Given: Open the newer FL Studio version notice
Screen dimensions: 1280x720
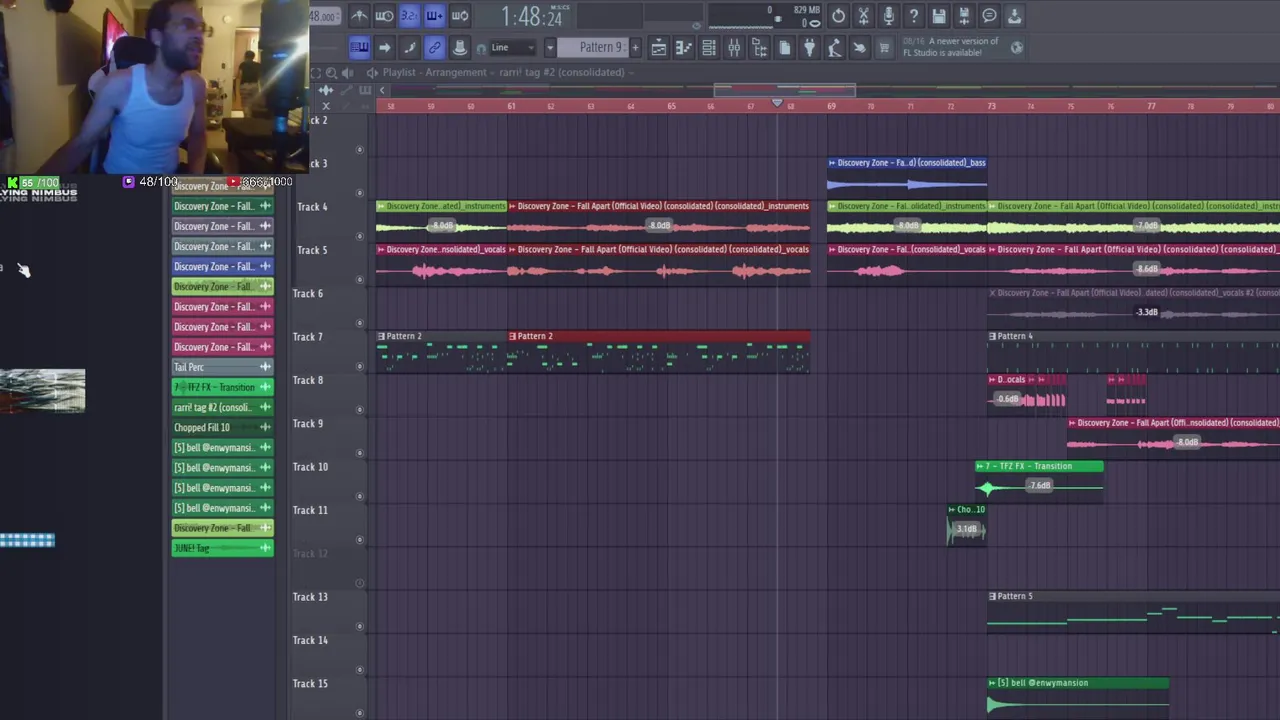Looking at the screenshot, I should coord(950,47).
